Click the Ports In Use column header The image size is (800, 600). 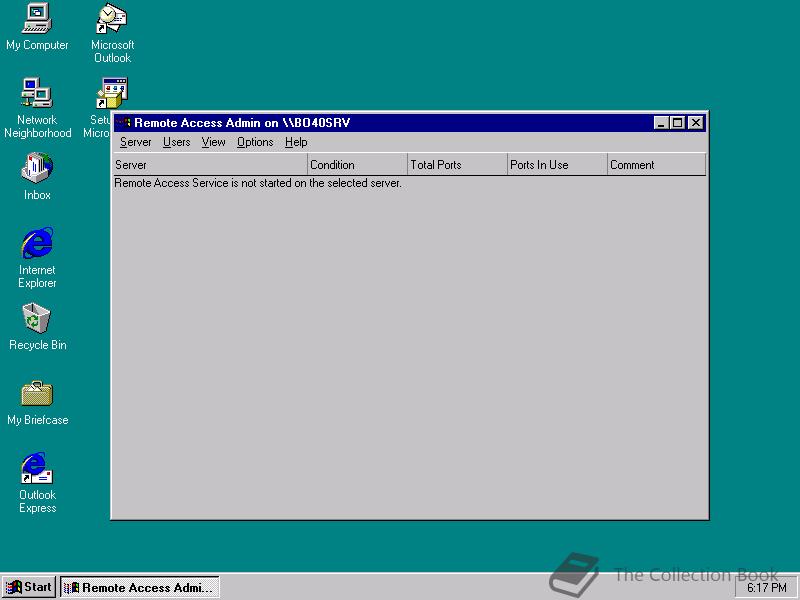(x=557, y=165)
